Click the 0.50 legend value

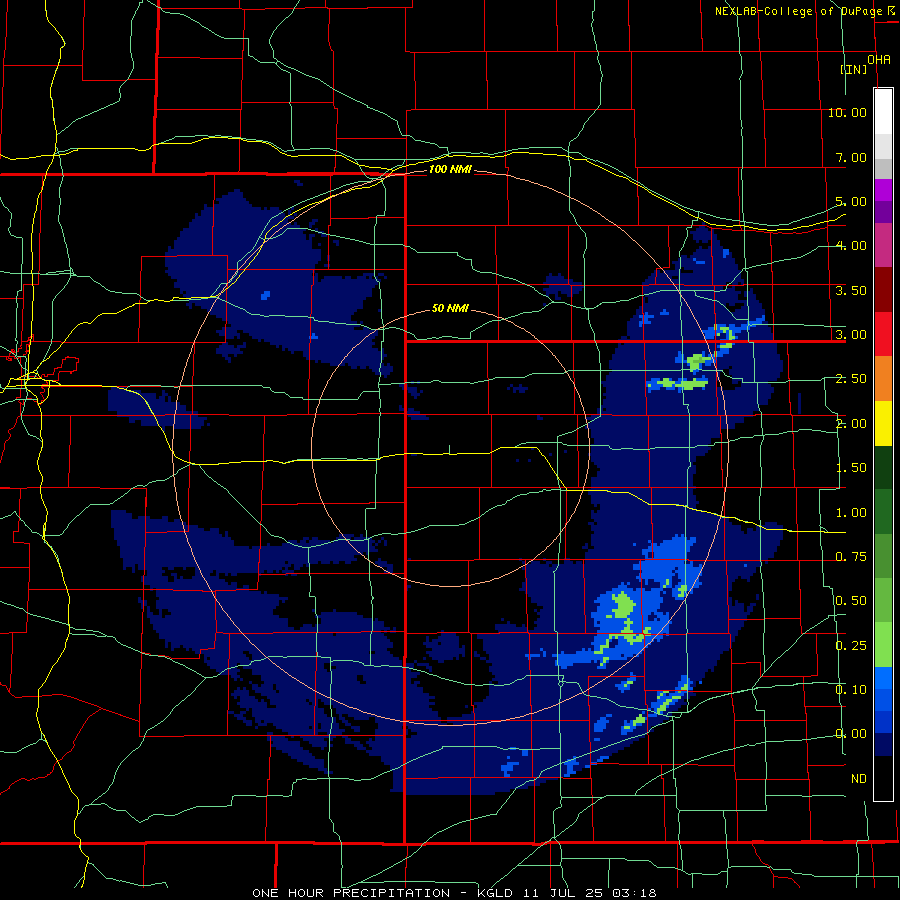[x=851, y=601]
